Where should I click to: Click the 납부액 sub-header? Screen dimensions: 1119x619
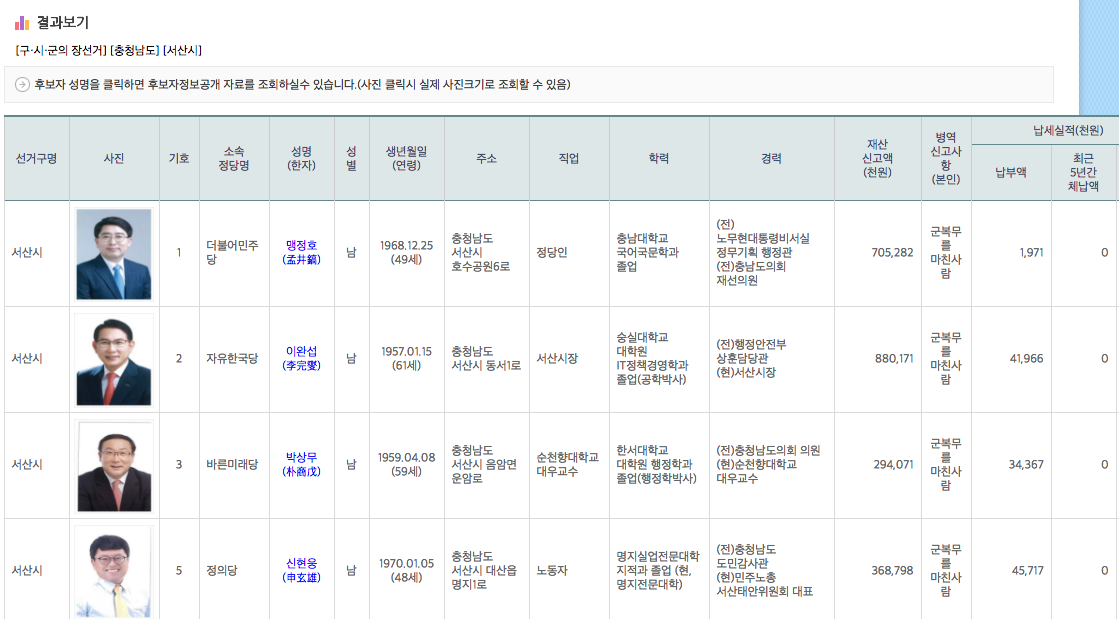(1011, 172)
